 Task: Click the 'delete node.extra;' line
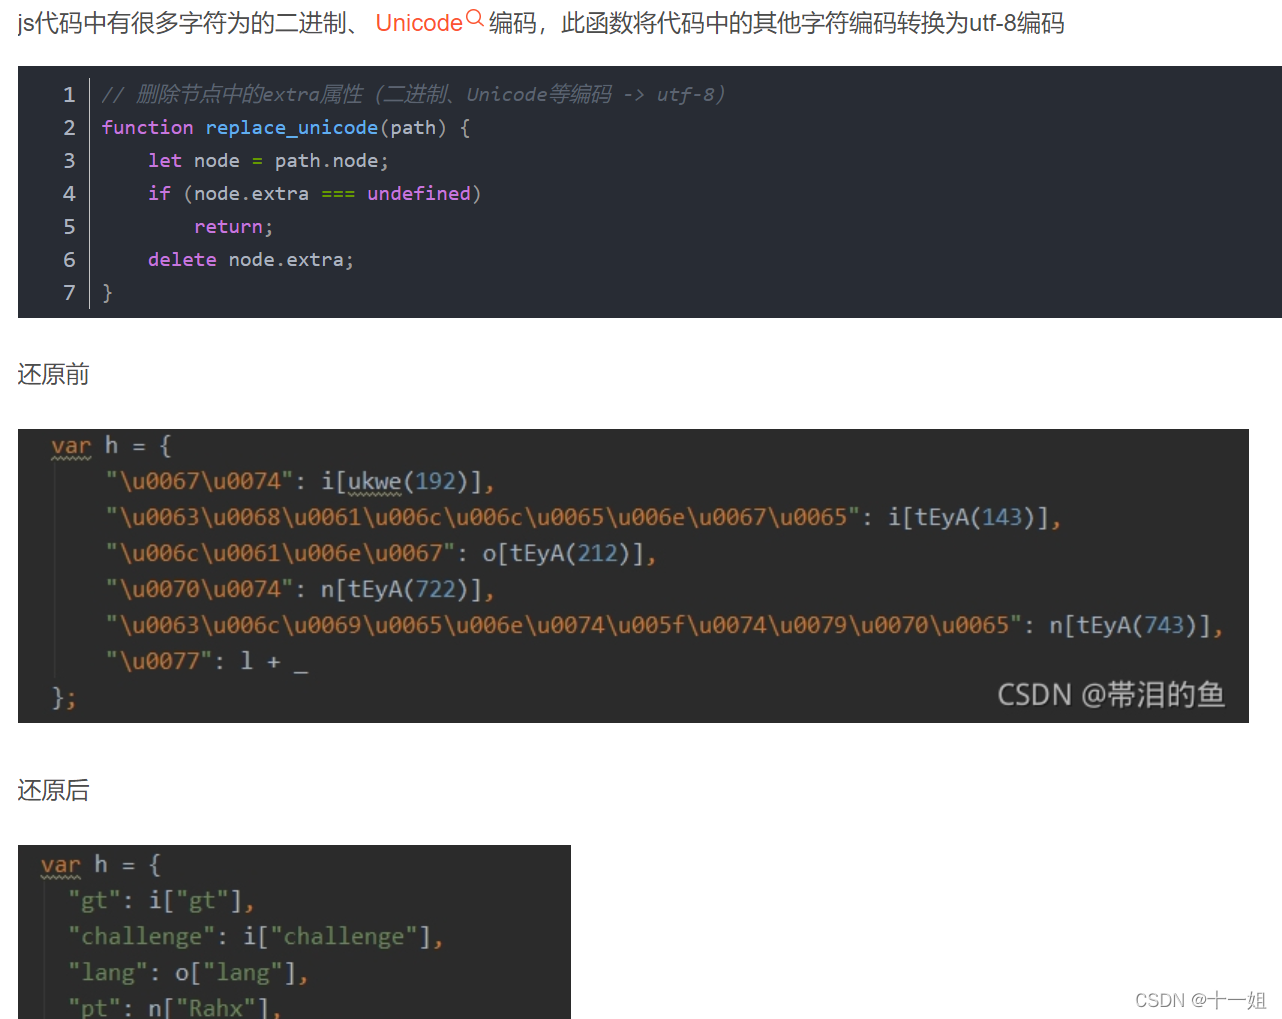pyautogui.click(x=251, y=259)
